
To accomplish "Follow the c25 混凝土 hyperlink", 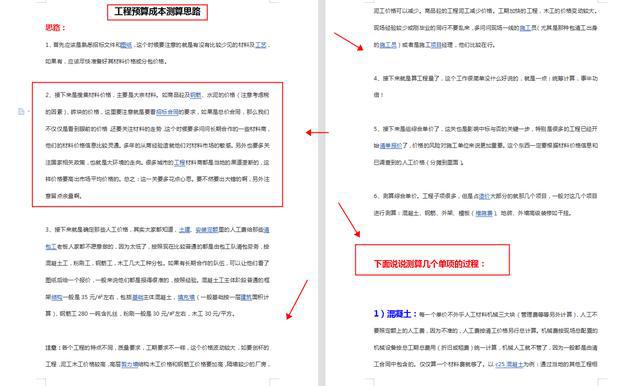I will (509, 364).
